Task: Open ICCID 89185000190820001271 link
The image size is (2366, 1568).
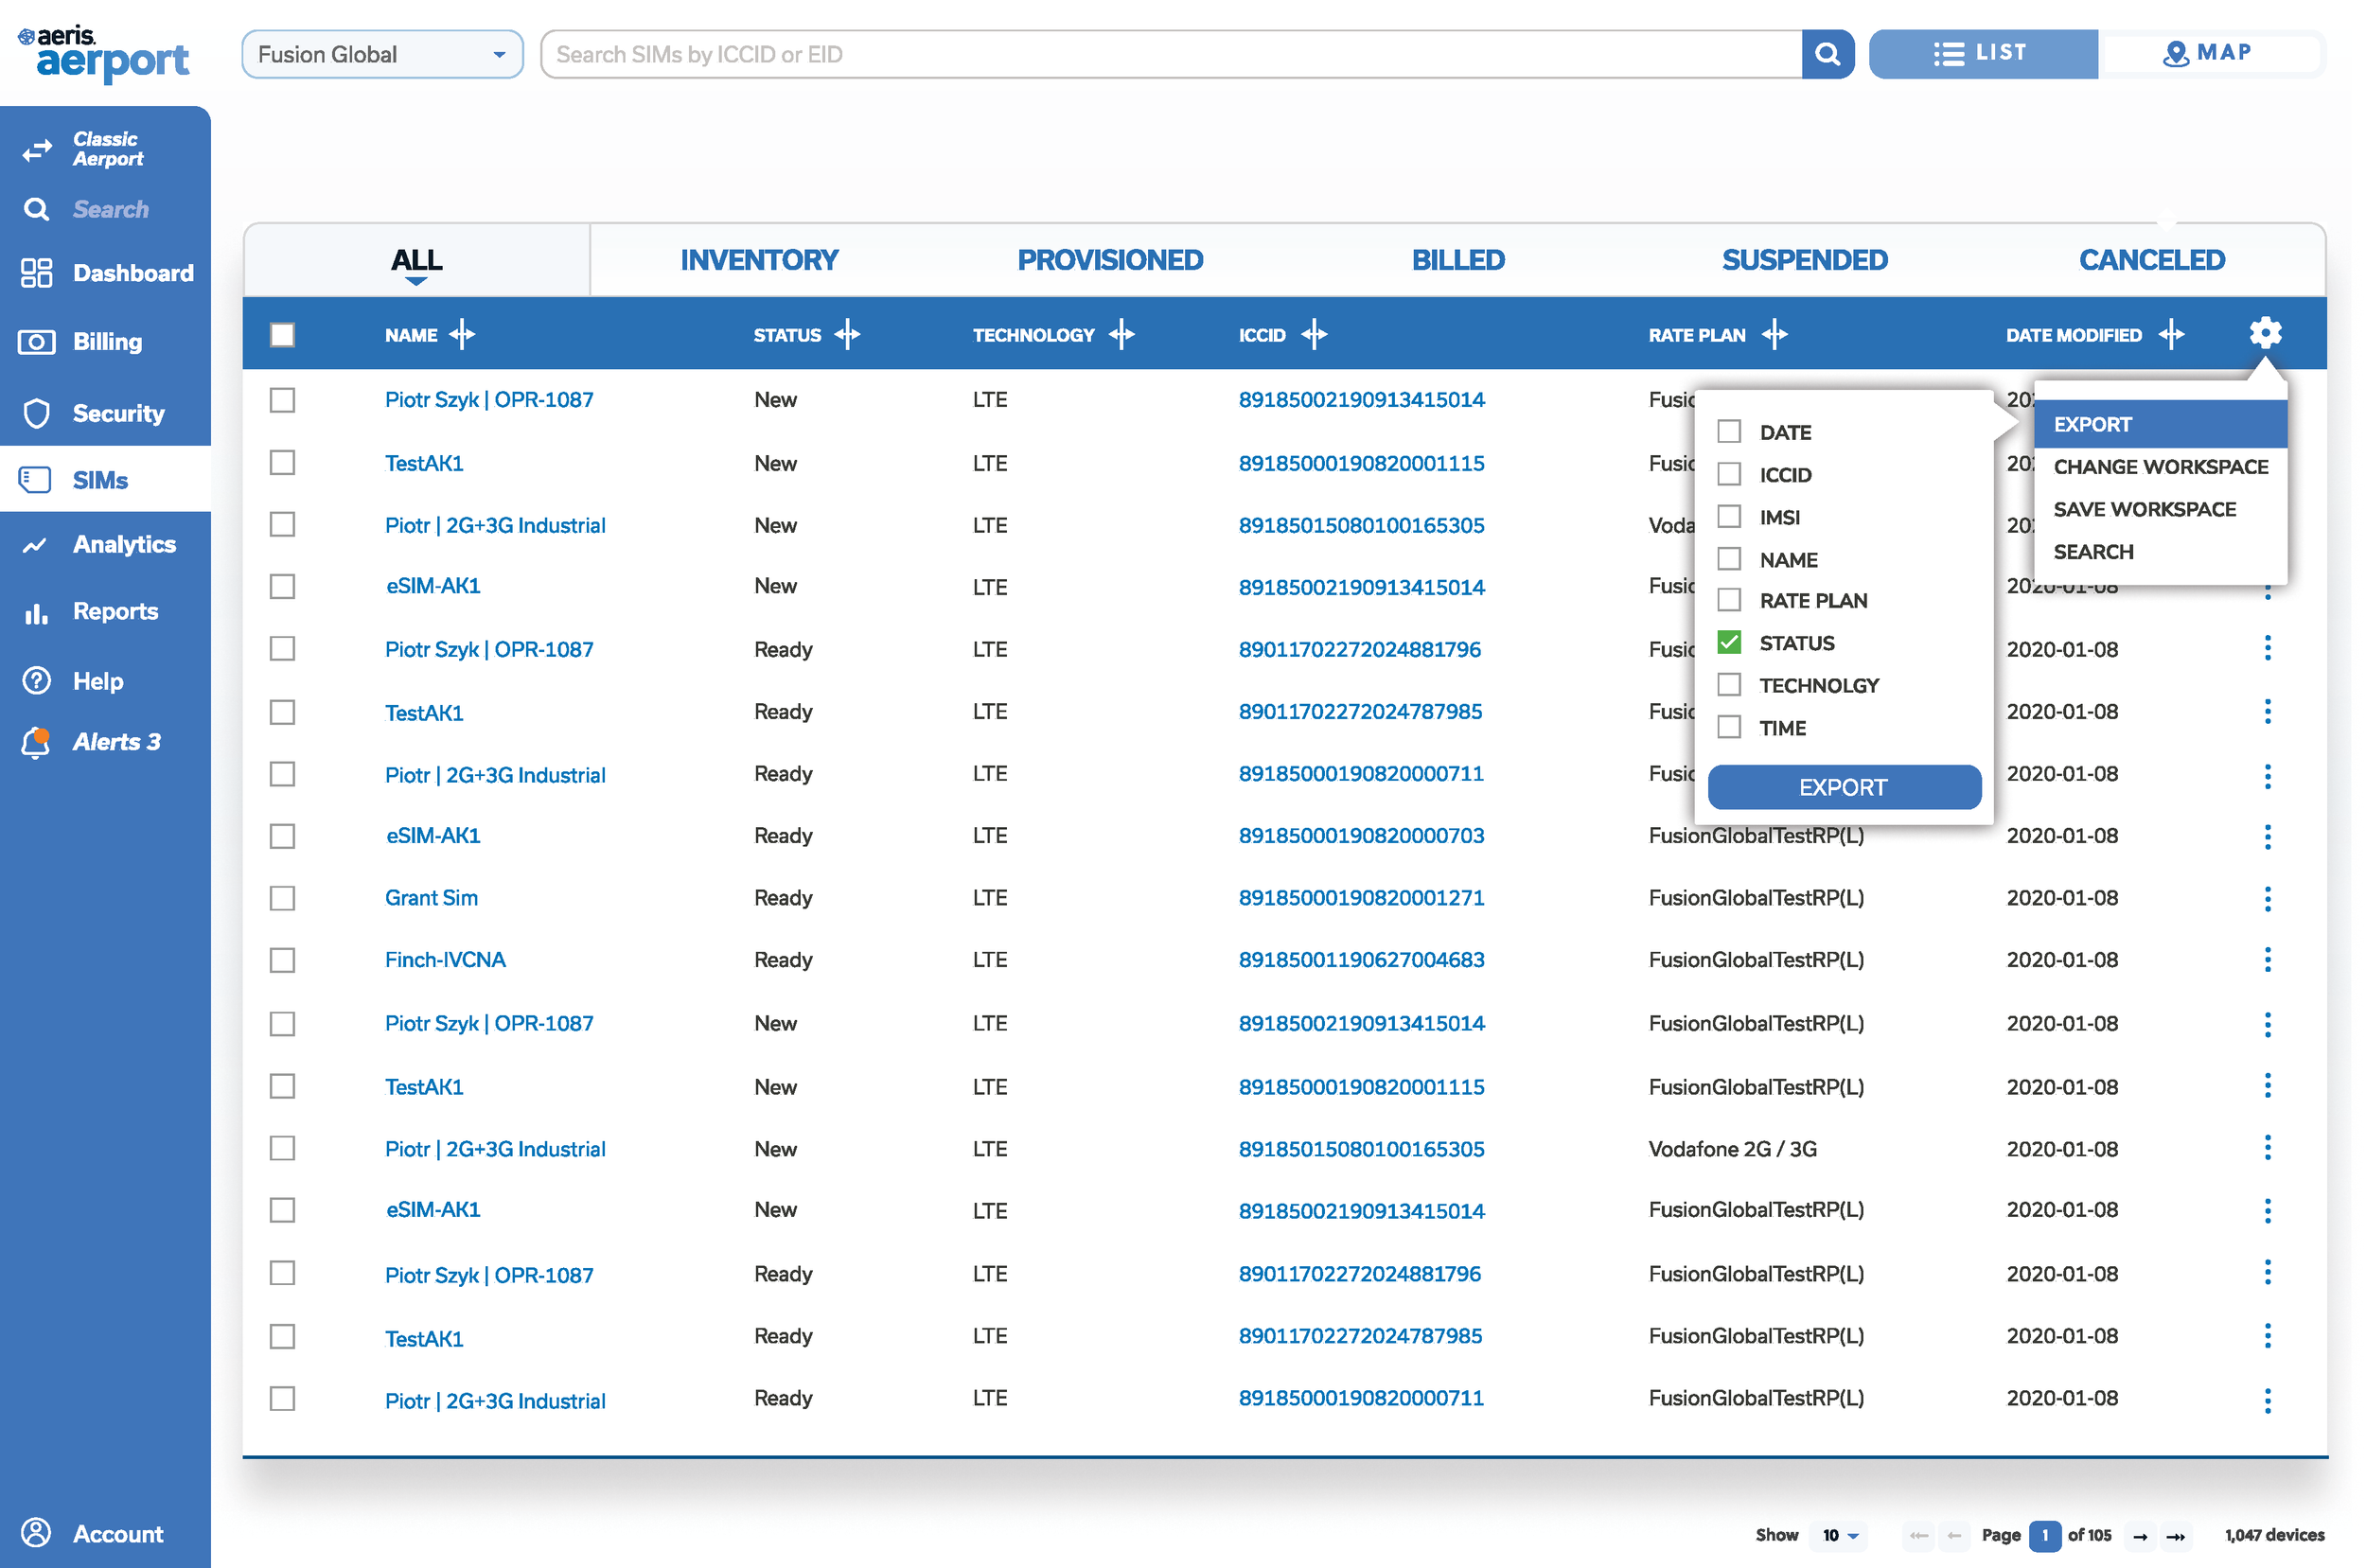Action: (x=1360, y=898)
